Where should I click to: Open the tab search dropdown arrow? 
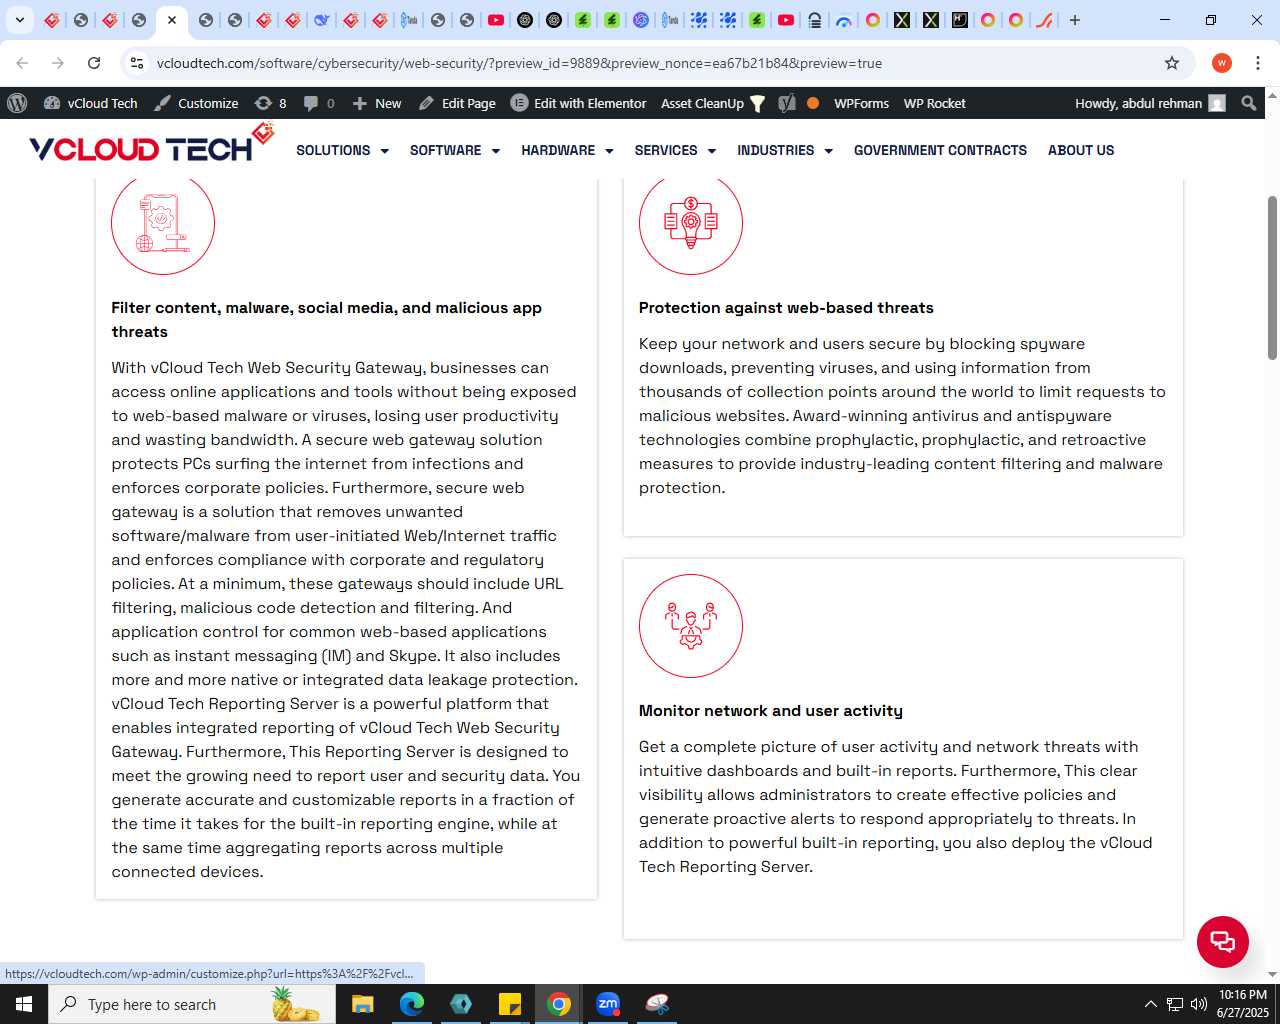point(19,20)
